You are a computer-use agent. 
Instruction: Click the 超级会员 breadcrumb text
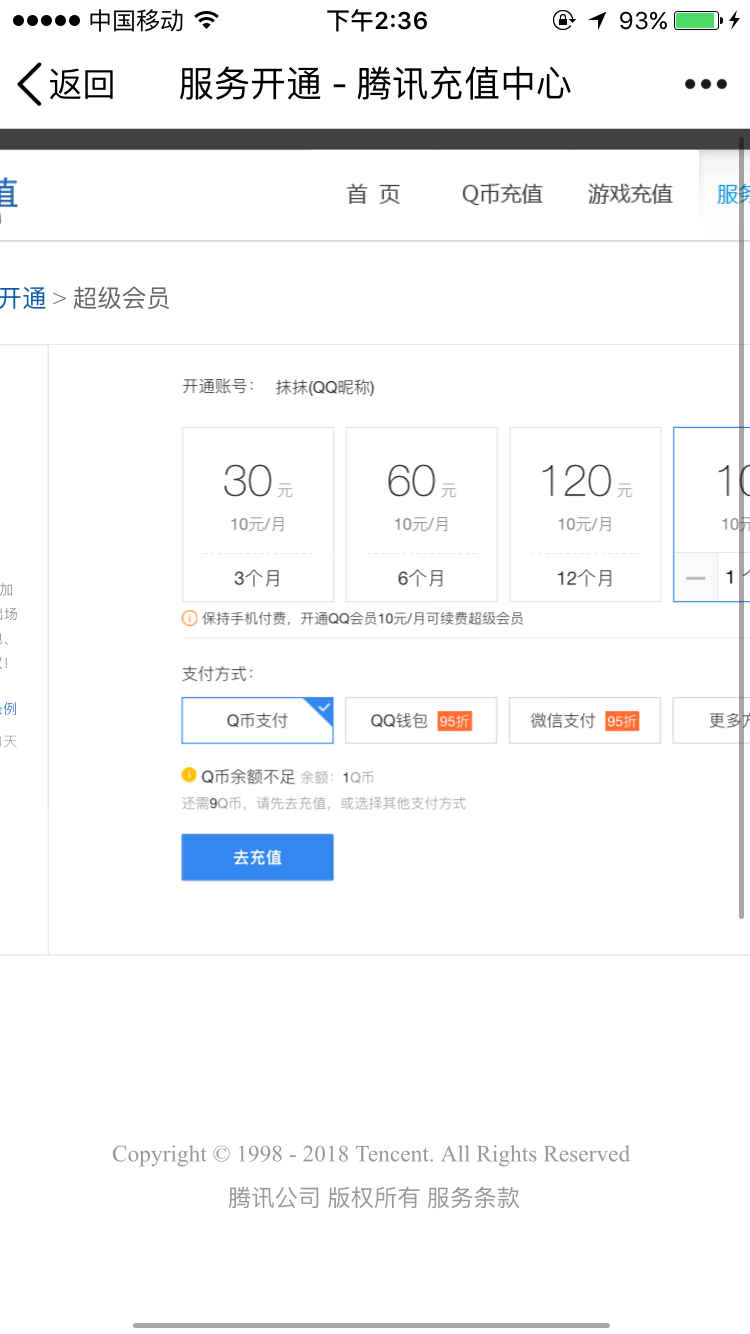[121, 298]
